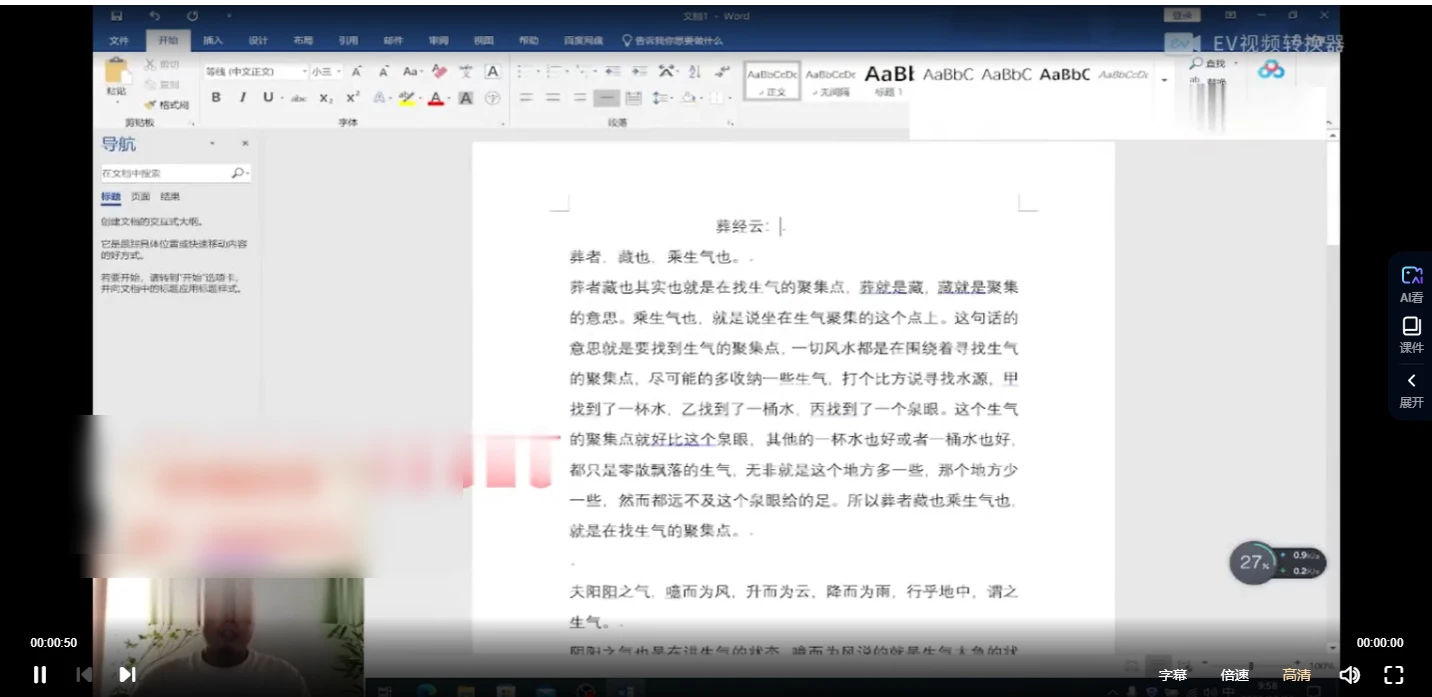Click the Redo icon in Word
The height and width of the screenshot is (697, 1432).
coord(192,16)
